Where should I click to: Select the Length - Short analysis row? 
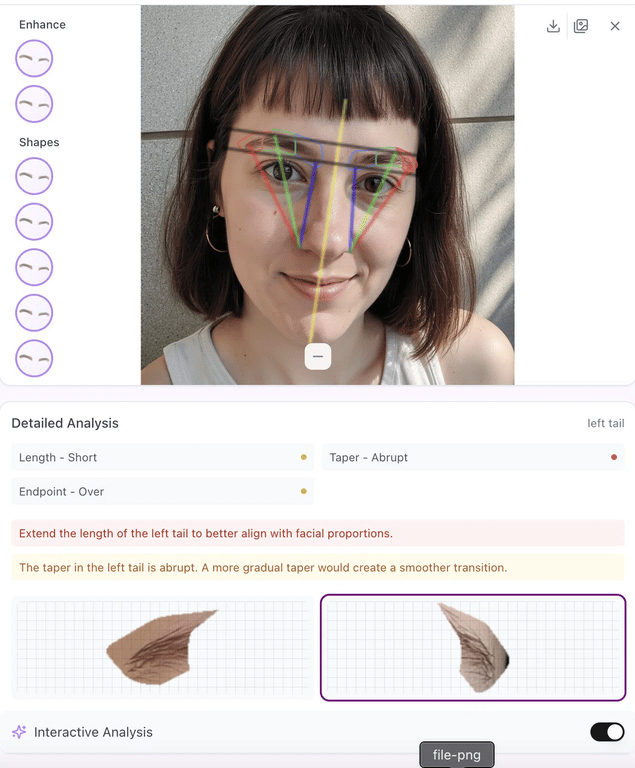(x=162, y=457)
